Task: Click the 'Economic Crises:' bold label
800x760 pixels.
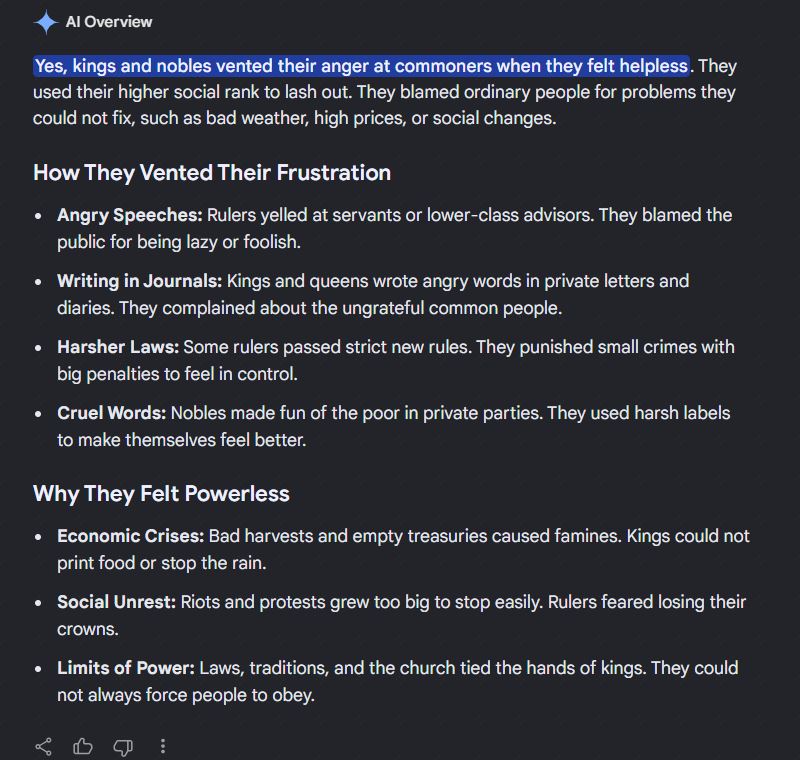Action: [130, 536]
